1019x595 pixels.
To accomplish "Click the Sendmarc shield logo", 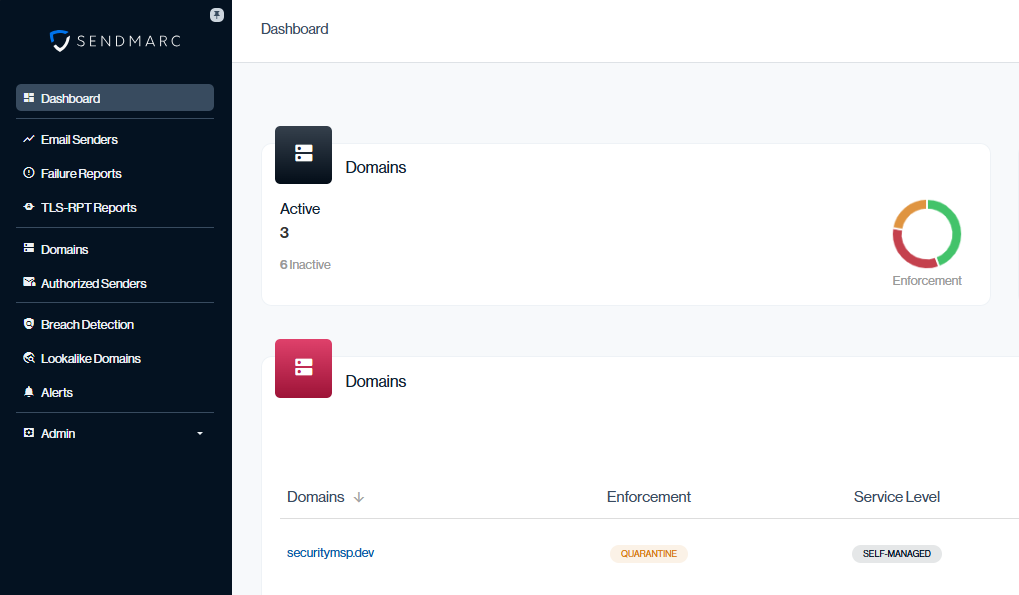I will [60, 41].
